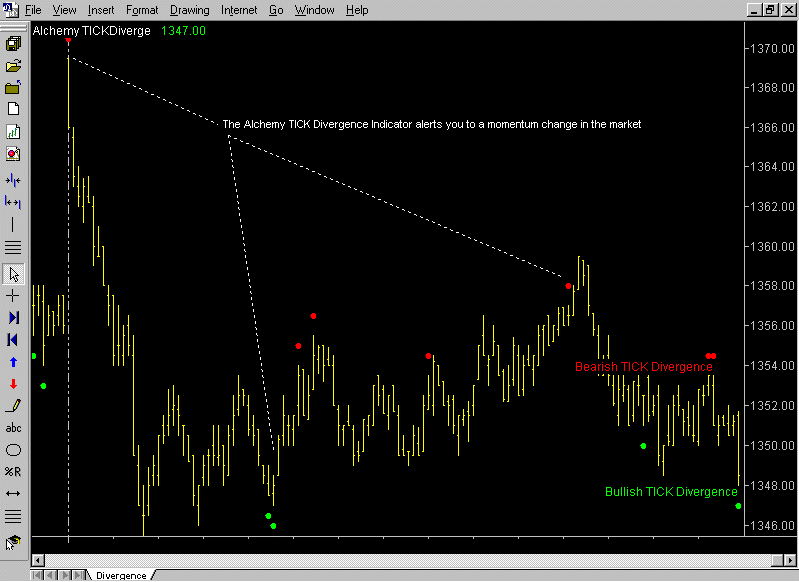Select the abc text tool
The height and width of the screenshot is (582, 799).
click(13, 428)
